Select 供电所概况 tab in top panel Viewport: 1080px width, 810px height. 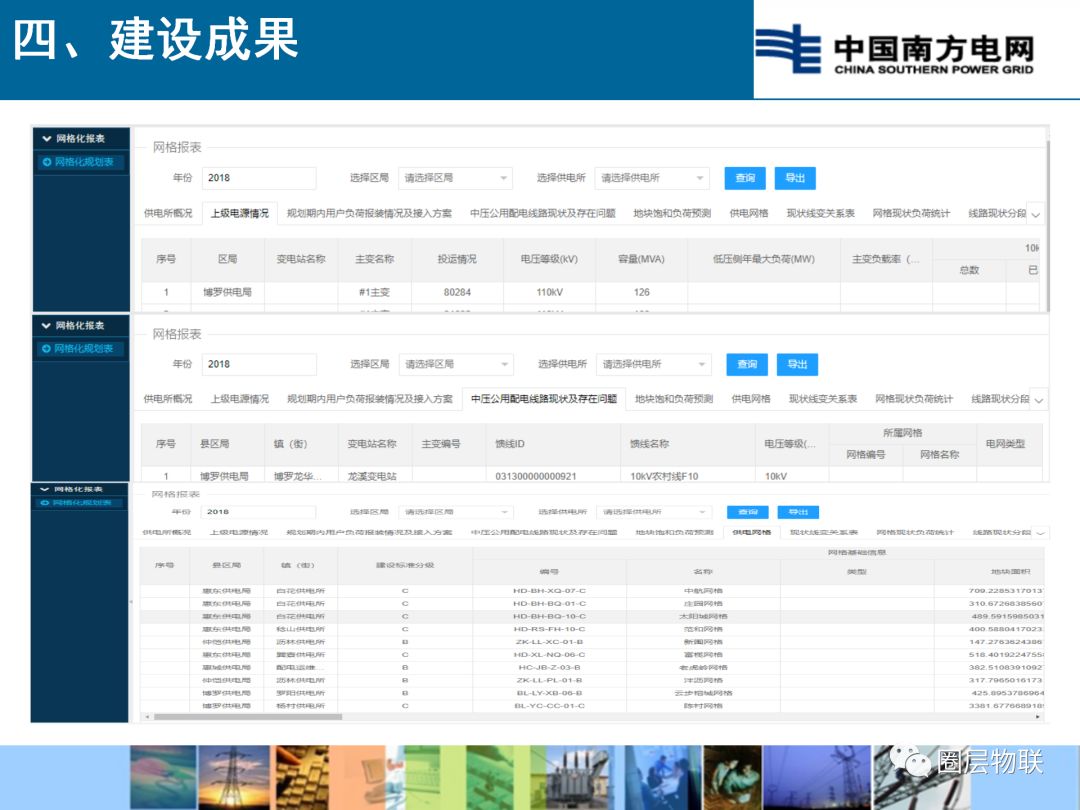(168, 214)
